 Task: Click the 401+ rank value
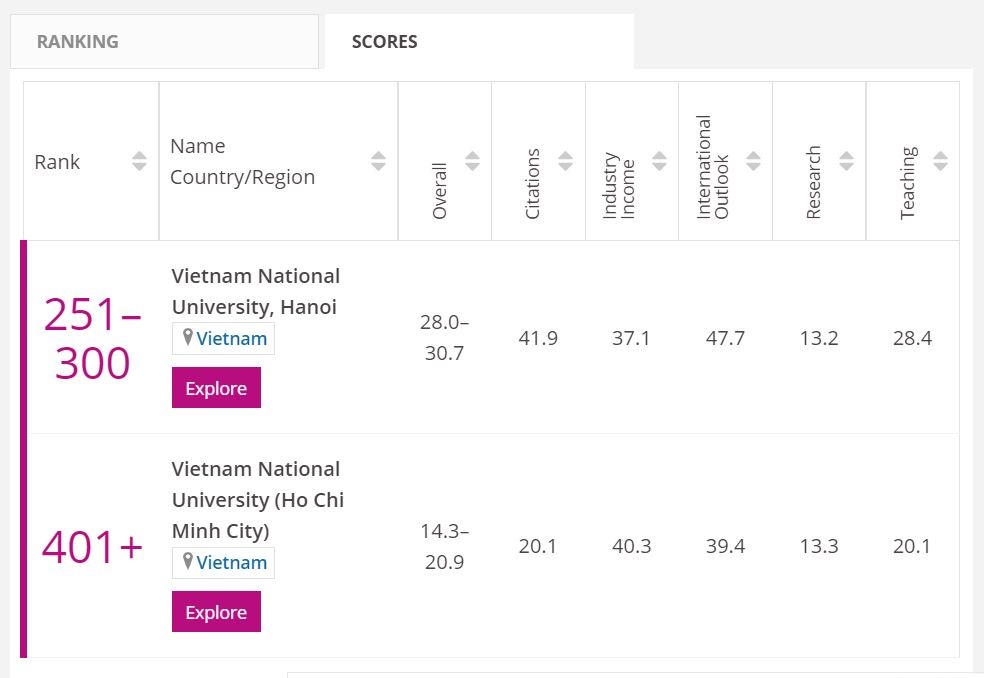(x=92, y=547)
